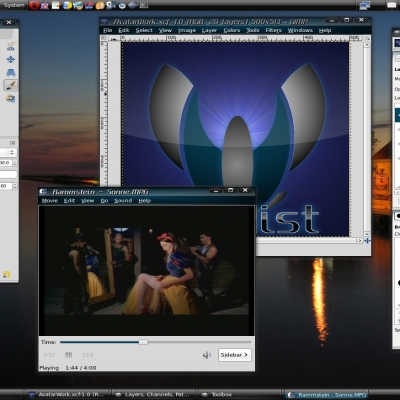Open the System menu in top panel
400x400 pixels.
(14, 5)
